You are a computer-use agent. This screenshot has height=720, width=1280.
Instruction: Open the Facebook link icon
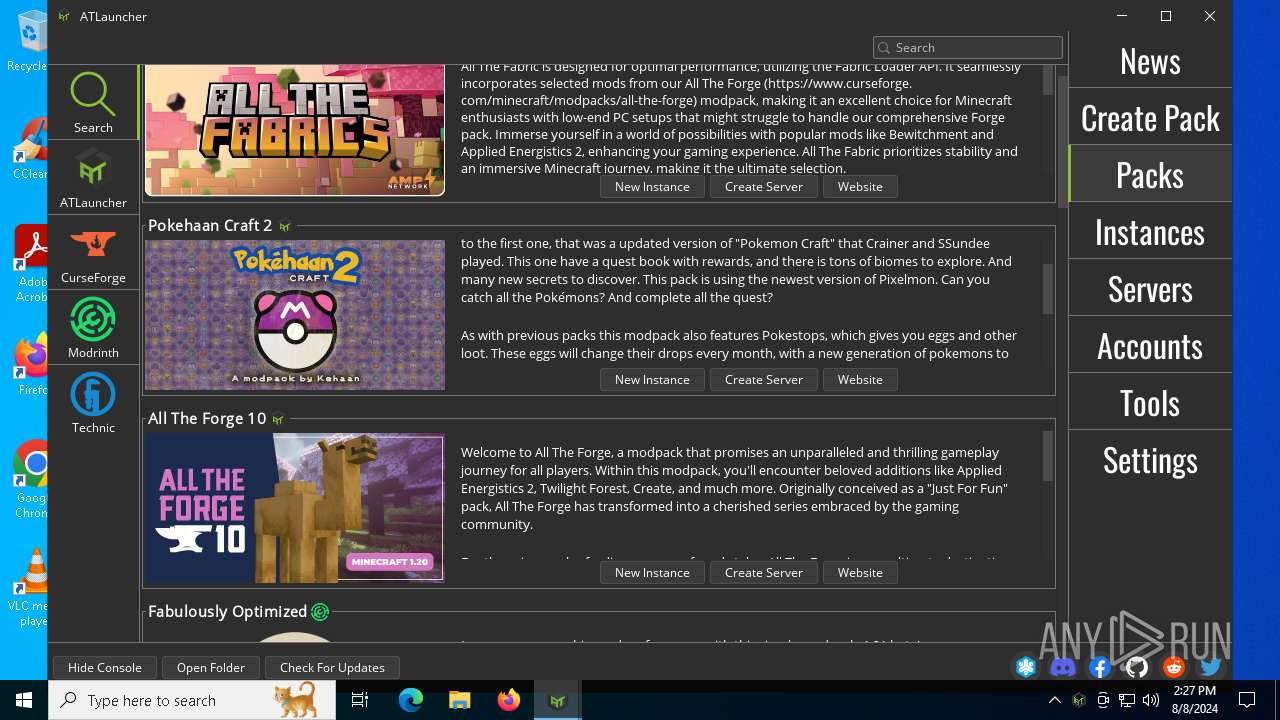(x=1100, y=667)
